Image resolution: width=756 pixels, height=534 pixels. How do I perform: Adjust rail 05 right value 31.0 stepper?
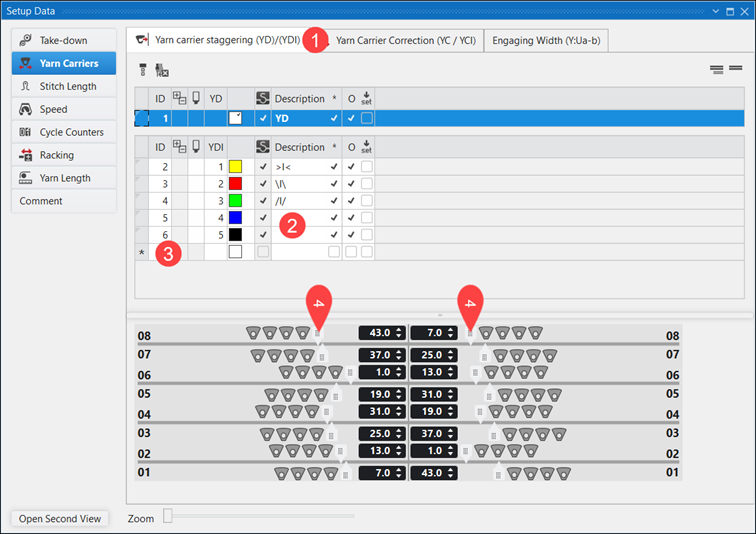(452, 396)
